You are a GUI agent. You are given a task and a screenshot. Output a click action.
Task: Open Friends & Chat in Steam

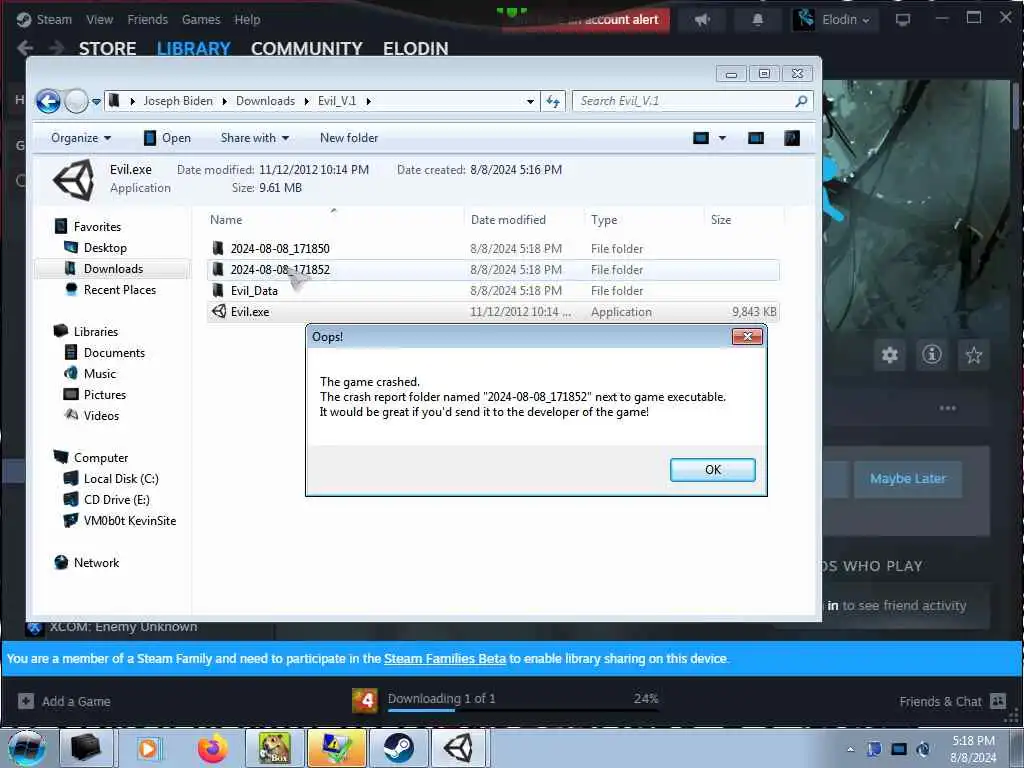pyautogui.click(x=952, y=701)
